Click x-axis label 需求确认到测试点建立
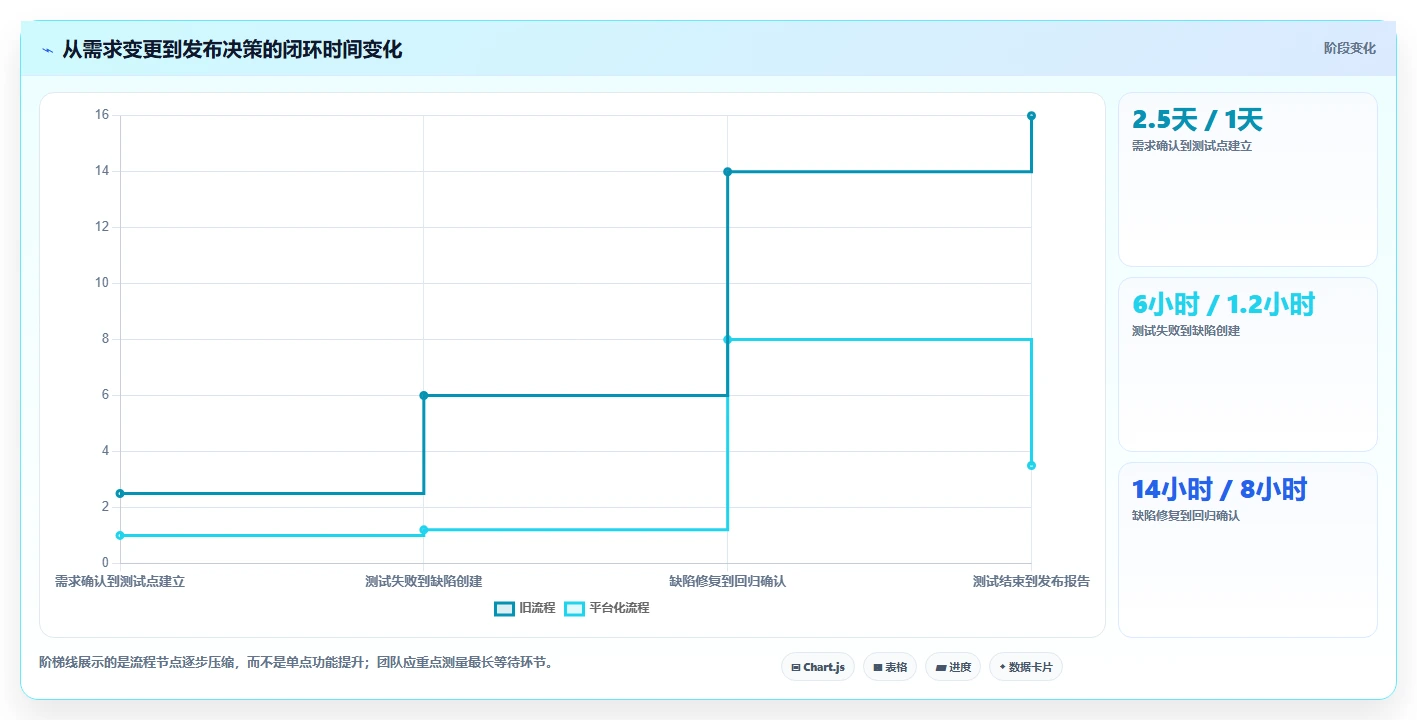The height and width of the screenshot is (720, 1417). 120,581
